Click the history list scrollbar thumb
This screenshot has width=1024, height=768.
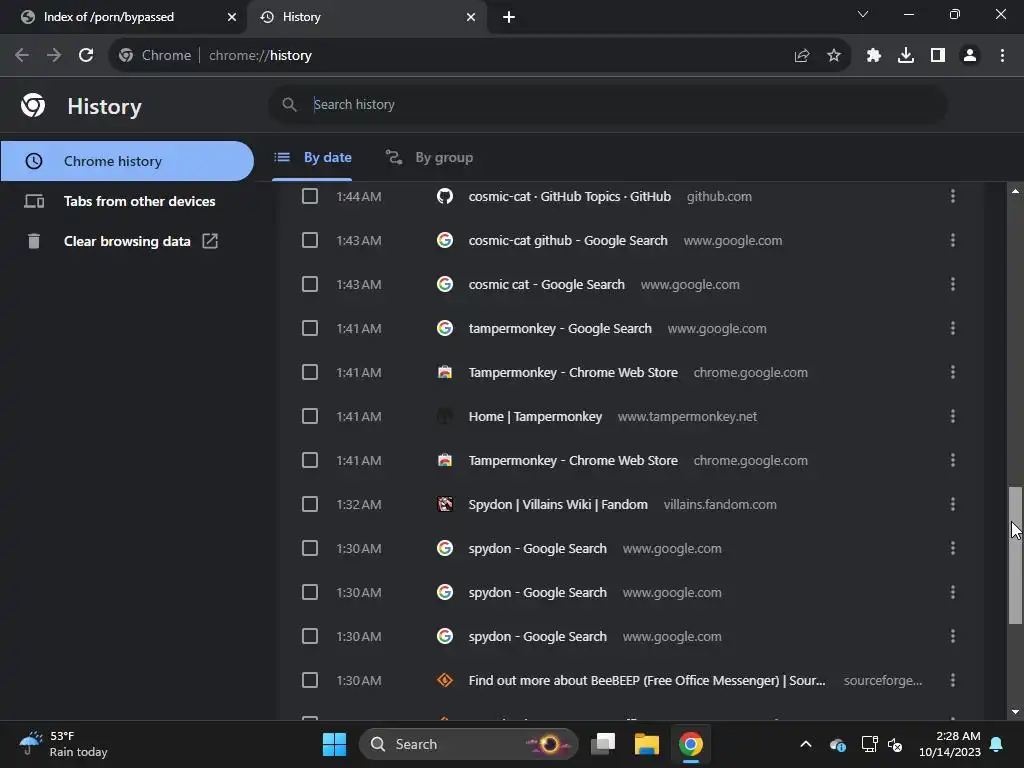(x=1015, y=555)
